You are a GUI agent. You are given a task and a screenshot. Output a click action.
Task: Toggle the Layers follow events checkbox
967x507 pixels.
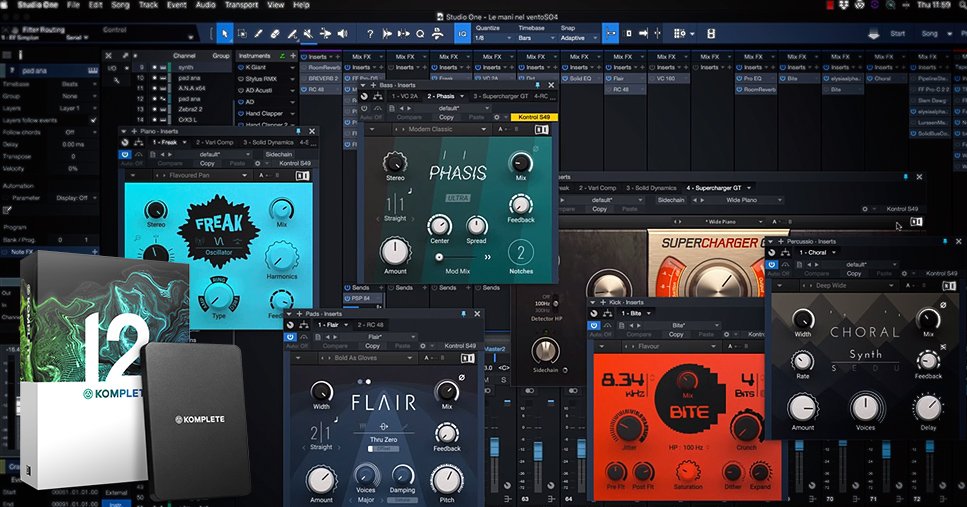(x=93, y=120)
